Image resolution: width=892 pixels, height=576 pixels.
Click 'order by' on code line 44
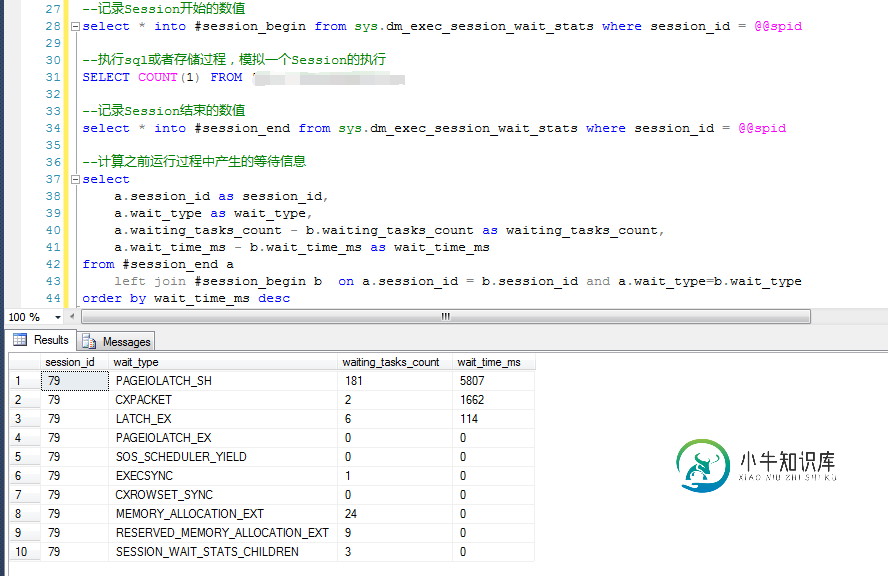(x=114, y=299)
